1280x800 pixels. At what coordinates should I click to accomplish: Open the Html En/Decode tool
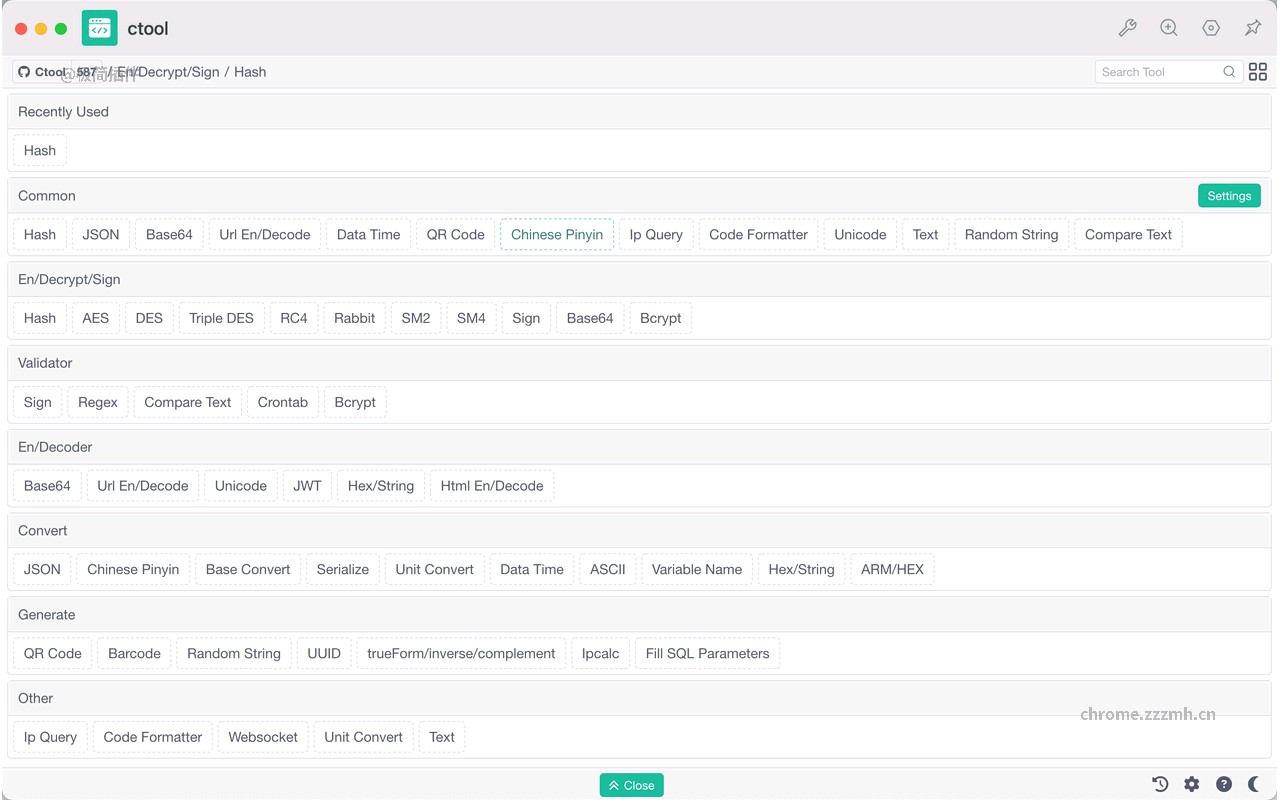tap(492, 486)
